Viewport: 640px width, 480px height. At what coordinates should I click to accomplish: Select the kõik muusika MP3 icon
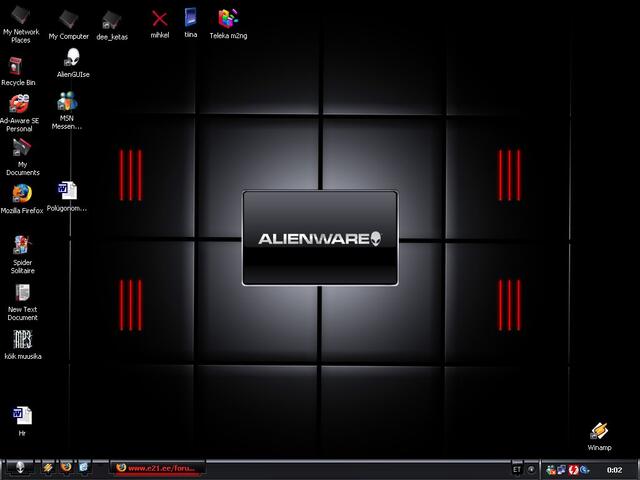(x=23, y=344)
